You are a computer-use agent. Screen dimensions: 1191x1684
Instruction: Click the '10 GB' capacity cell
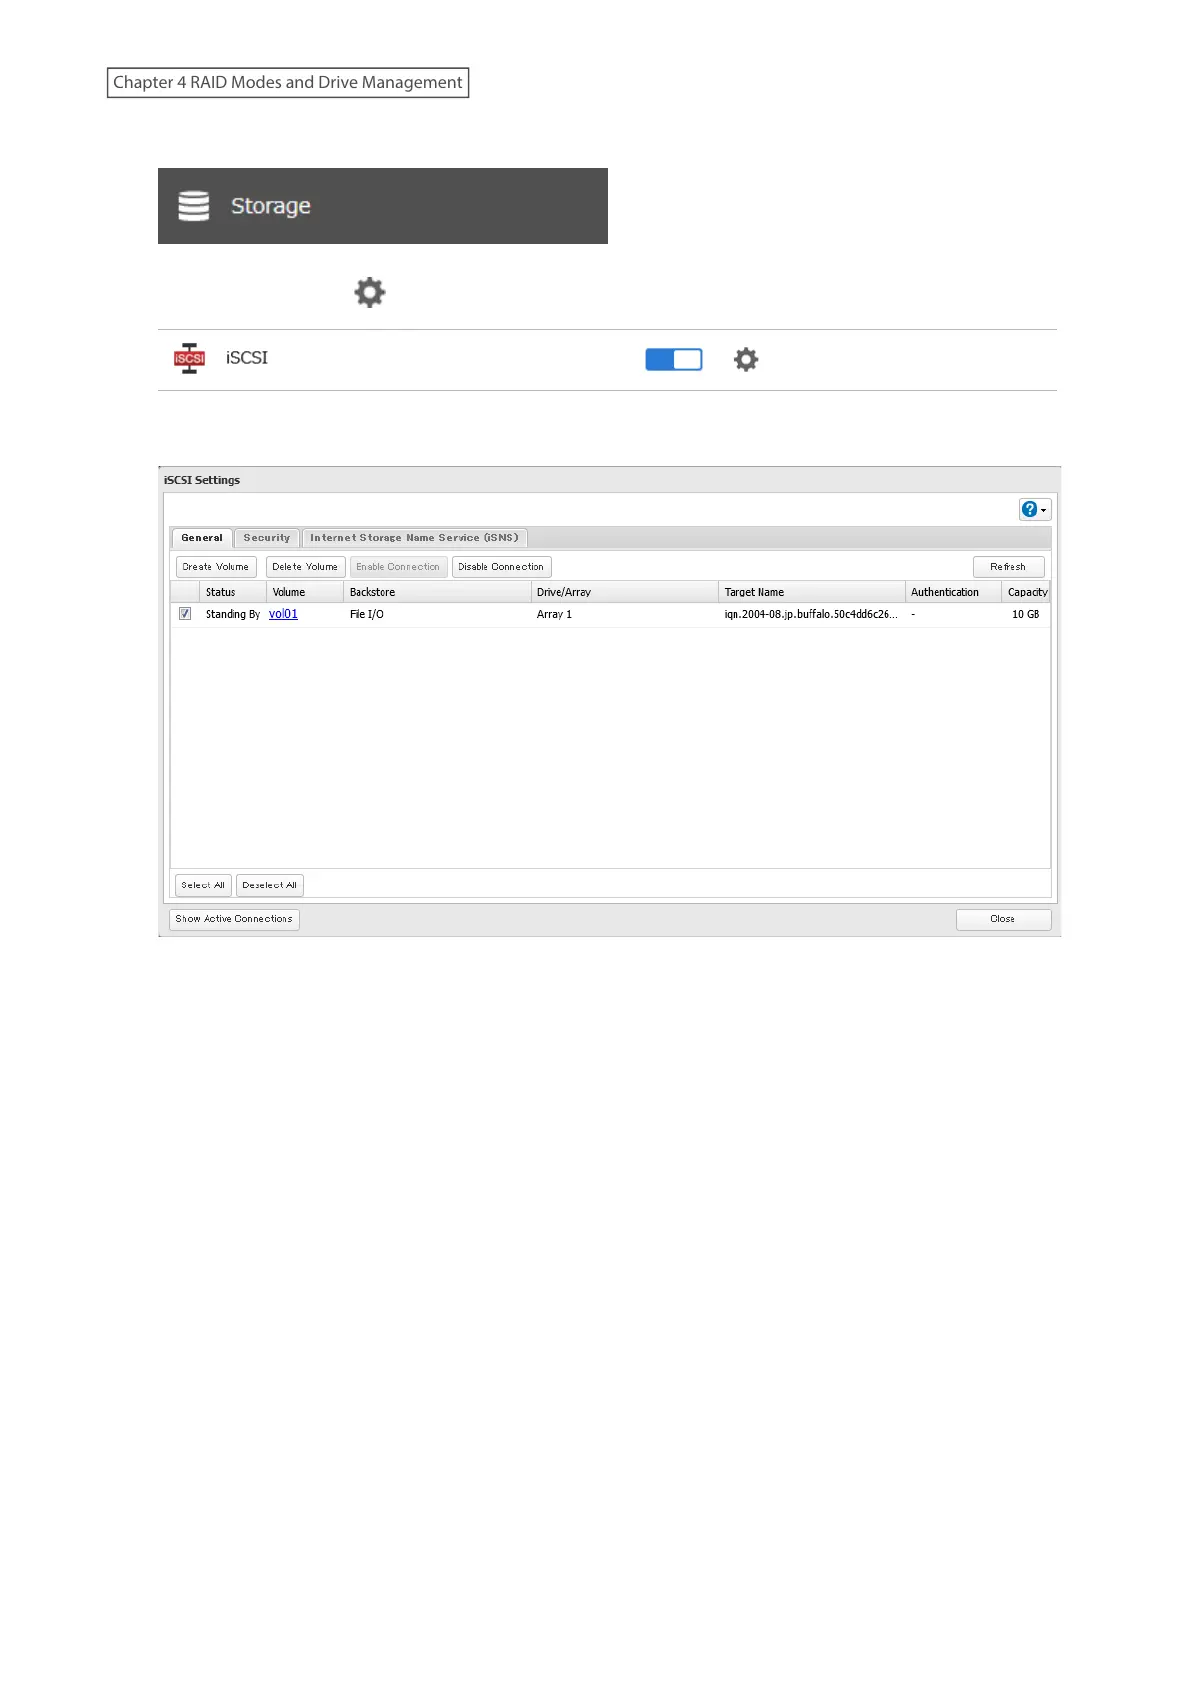pos(1025,614)
